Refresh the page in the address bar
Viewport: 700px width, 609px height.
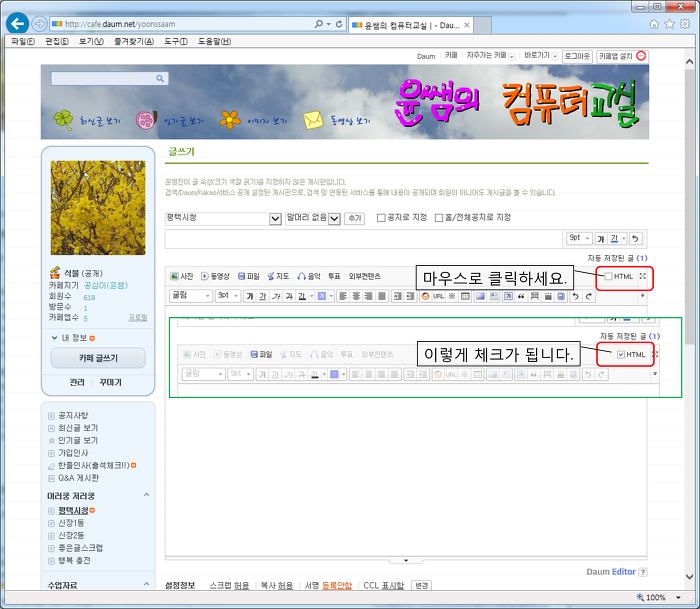click(x=339, y=24)
